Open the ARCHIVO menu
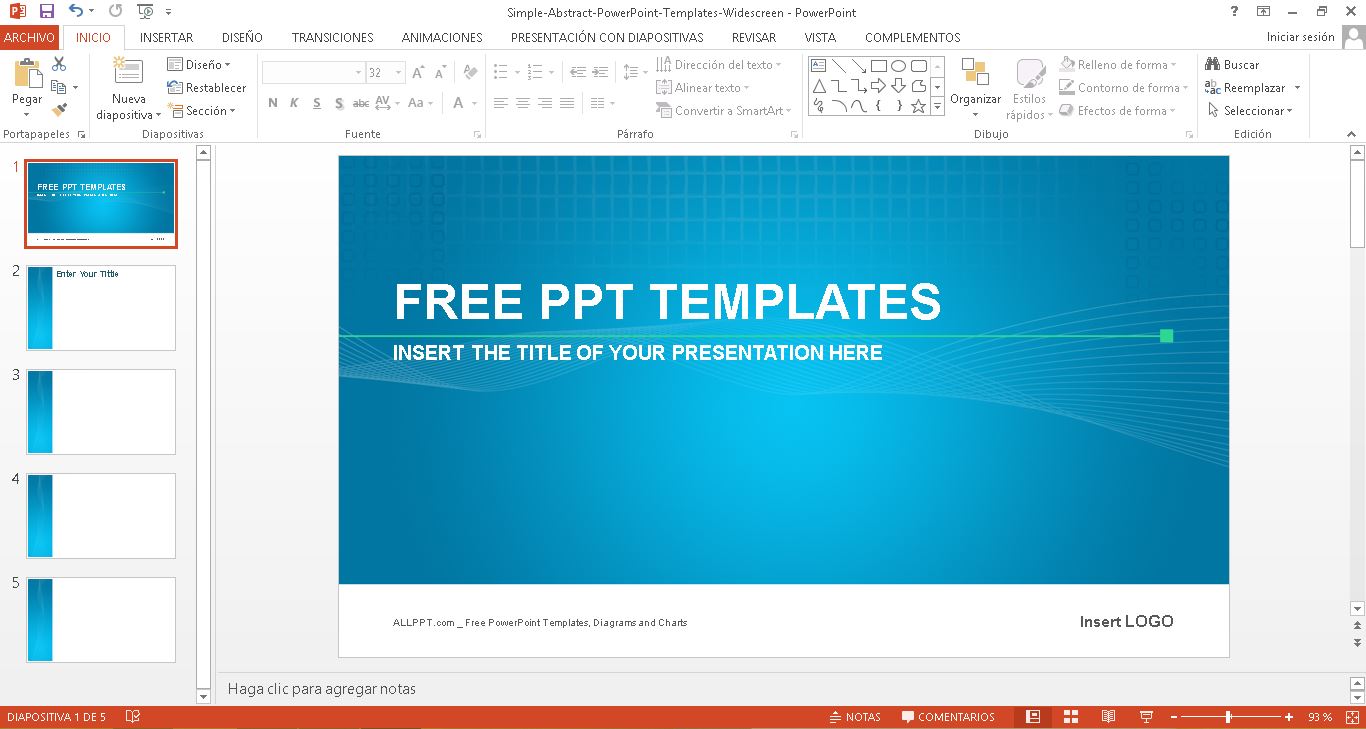Viewport: 1366px width, 729px height. tap(29, 37)
